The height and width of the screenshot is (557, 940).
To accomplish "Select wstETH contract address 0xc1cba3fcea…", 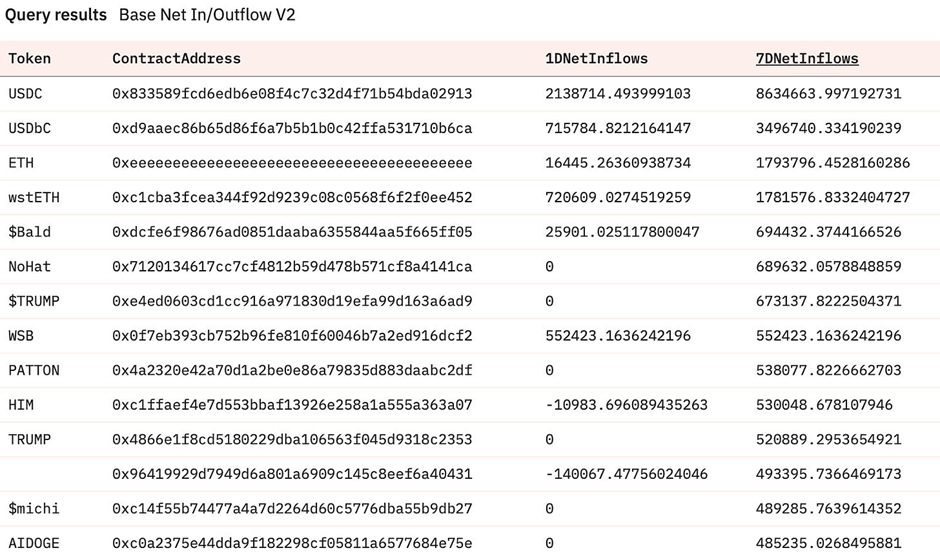I will 292,197.
